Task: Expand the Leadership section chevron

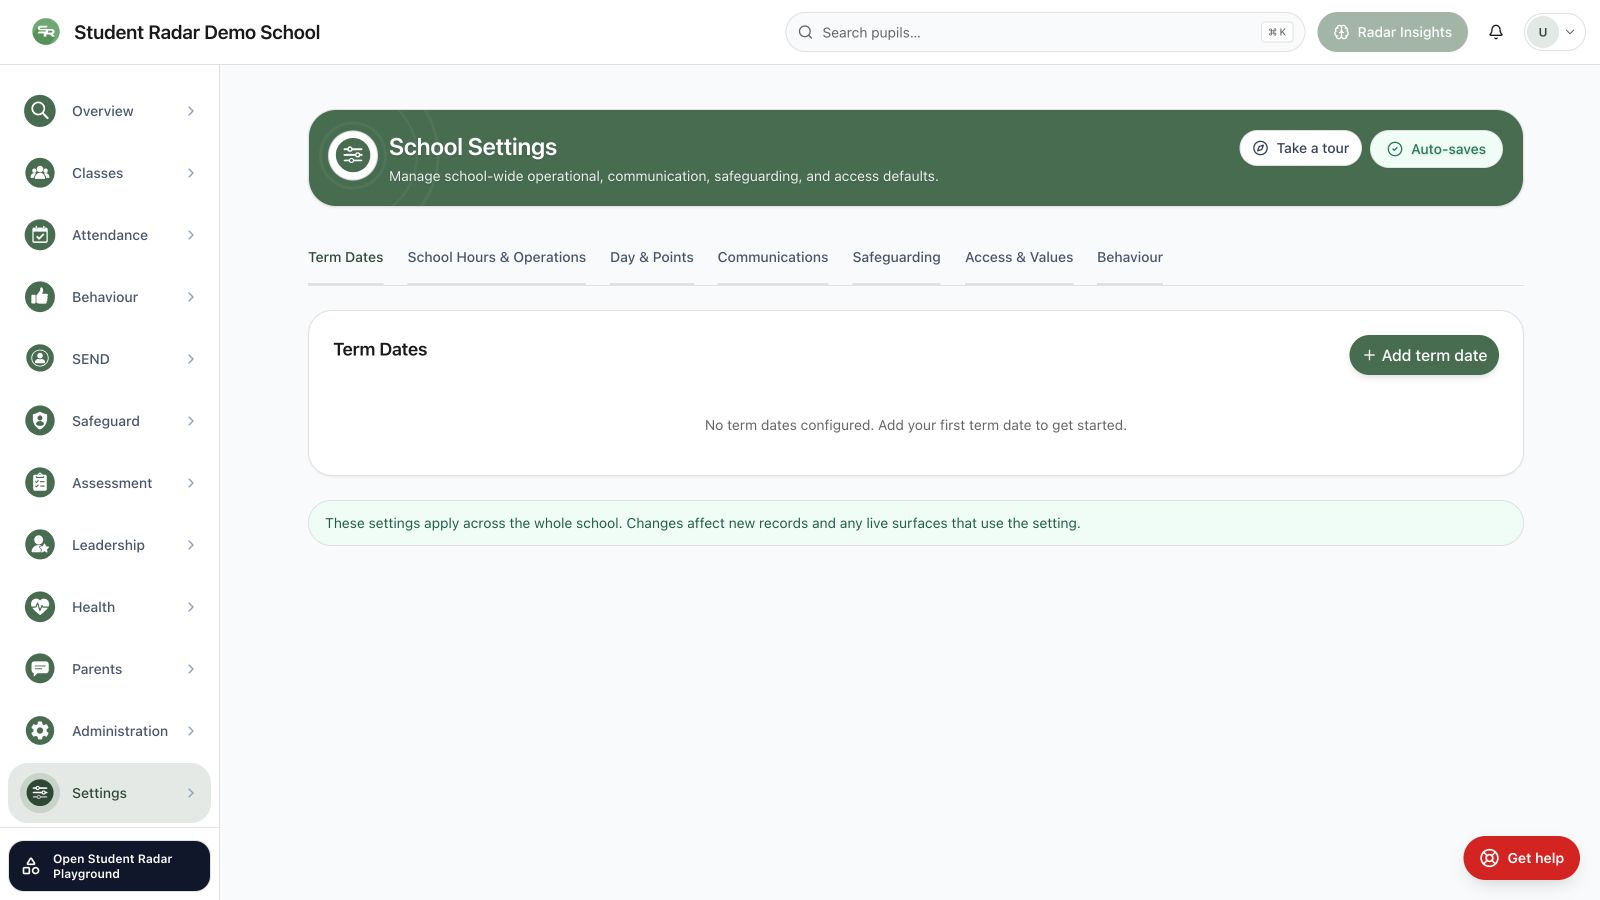Action: pyautogui.click(x=191, y=545)
